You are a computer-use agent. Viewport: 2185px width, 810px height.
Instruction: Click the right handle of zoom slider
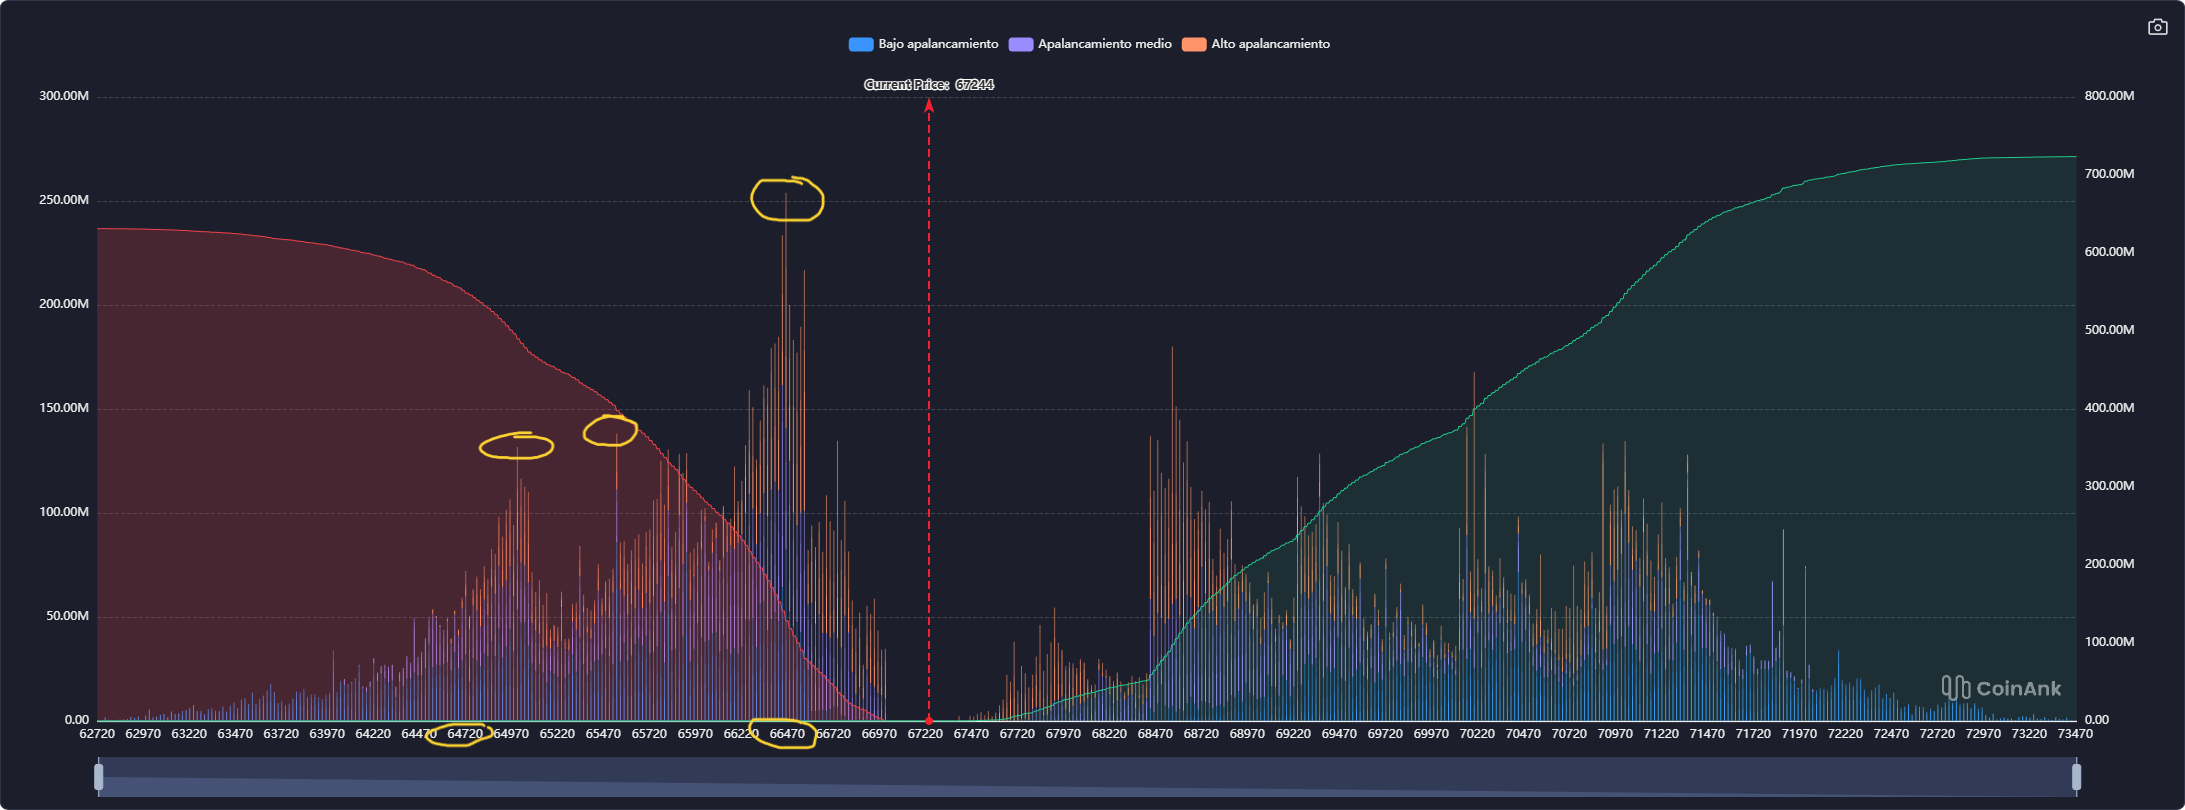2076,777
